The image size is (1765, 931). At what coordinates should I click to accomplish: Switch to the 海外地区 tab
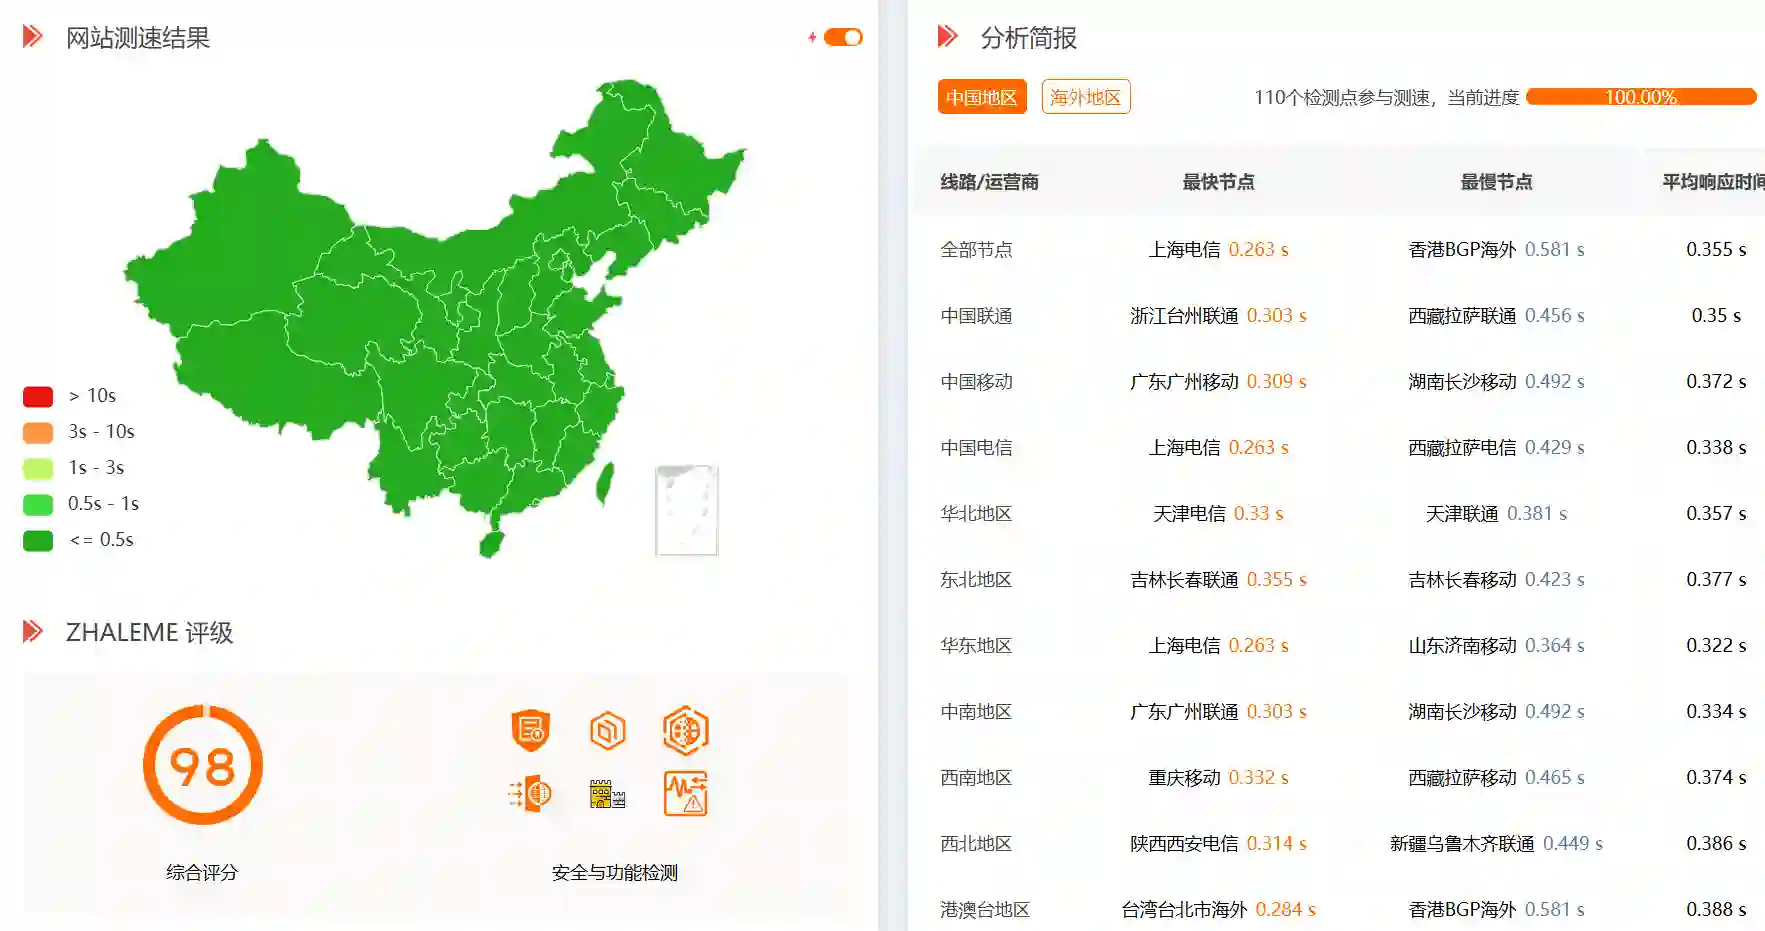(1086, 96)
